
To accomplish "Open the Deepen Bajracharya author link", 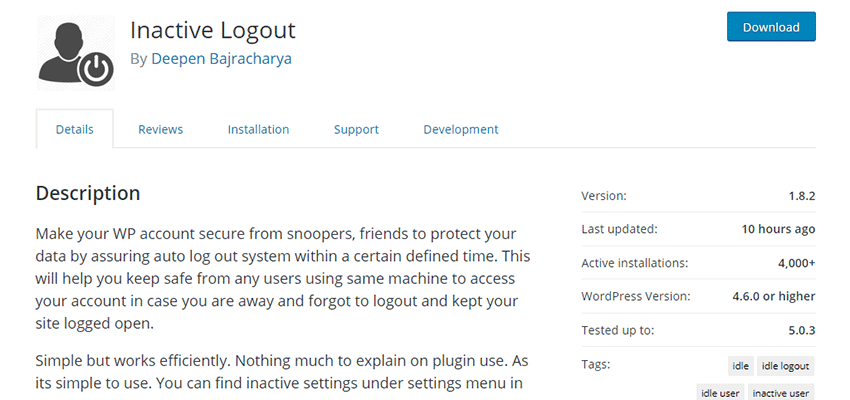I will (221, 59).
